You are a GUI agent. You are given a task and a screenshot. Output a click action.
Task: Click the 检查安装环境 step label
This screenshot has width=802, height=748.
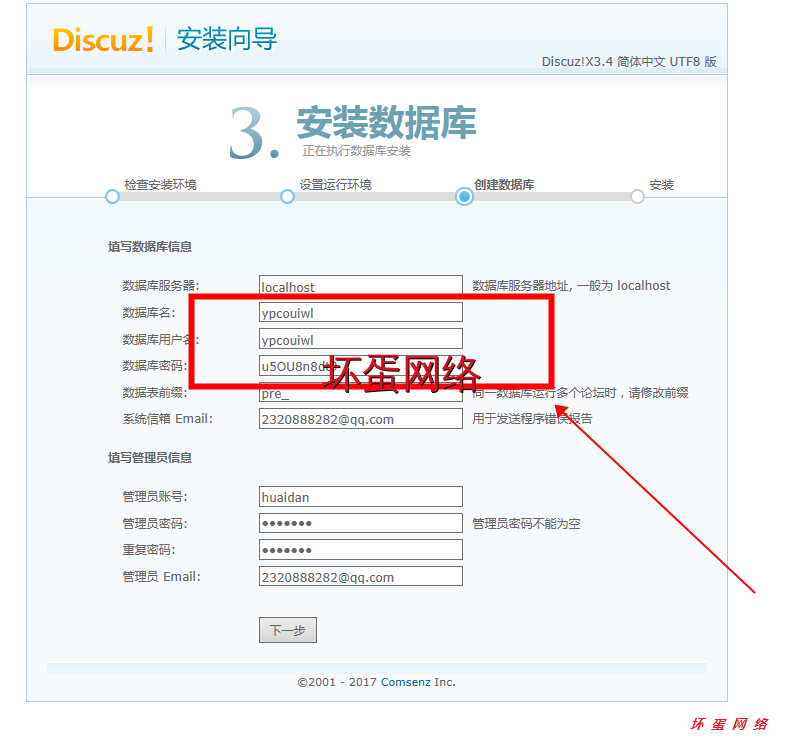pos(161,185)
